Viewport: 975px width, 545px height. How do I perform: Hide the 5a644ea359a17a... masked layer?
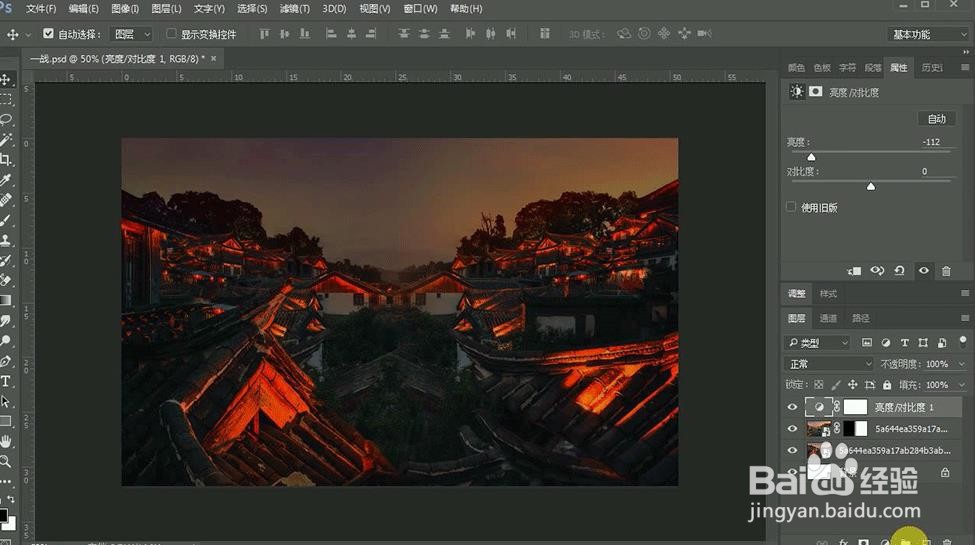point(792,429)
